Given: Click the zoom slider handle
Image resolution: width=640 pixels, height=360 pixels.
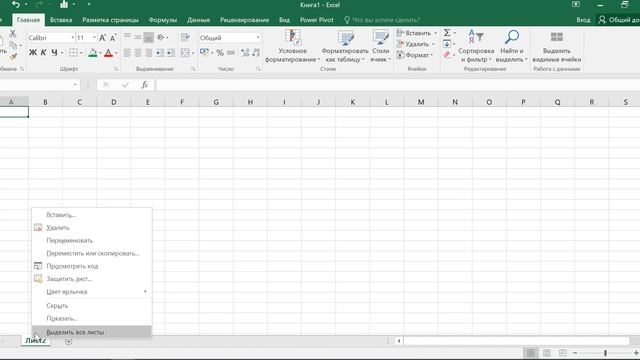Looking at the screenshot, I should tap(605, 353).
